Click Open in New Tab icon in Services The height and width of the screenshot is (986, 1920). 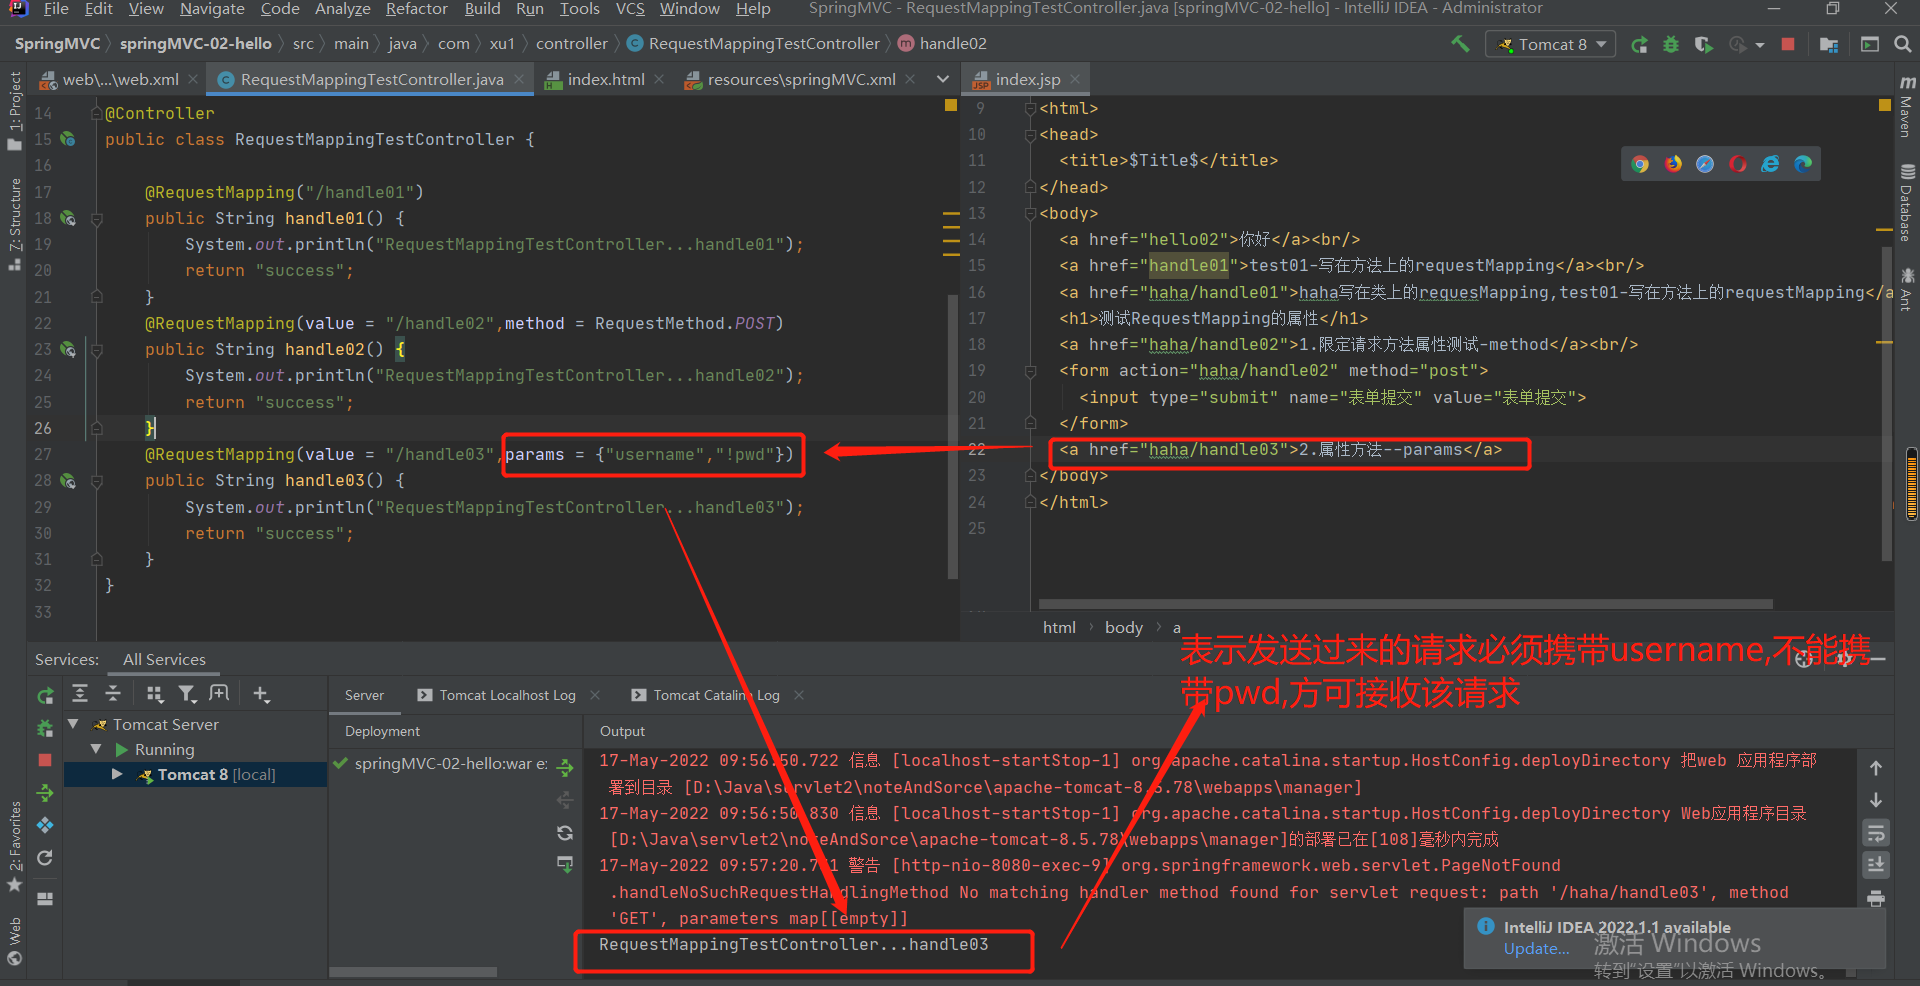click(x=219, y=693)
